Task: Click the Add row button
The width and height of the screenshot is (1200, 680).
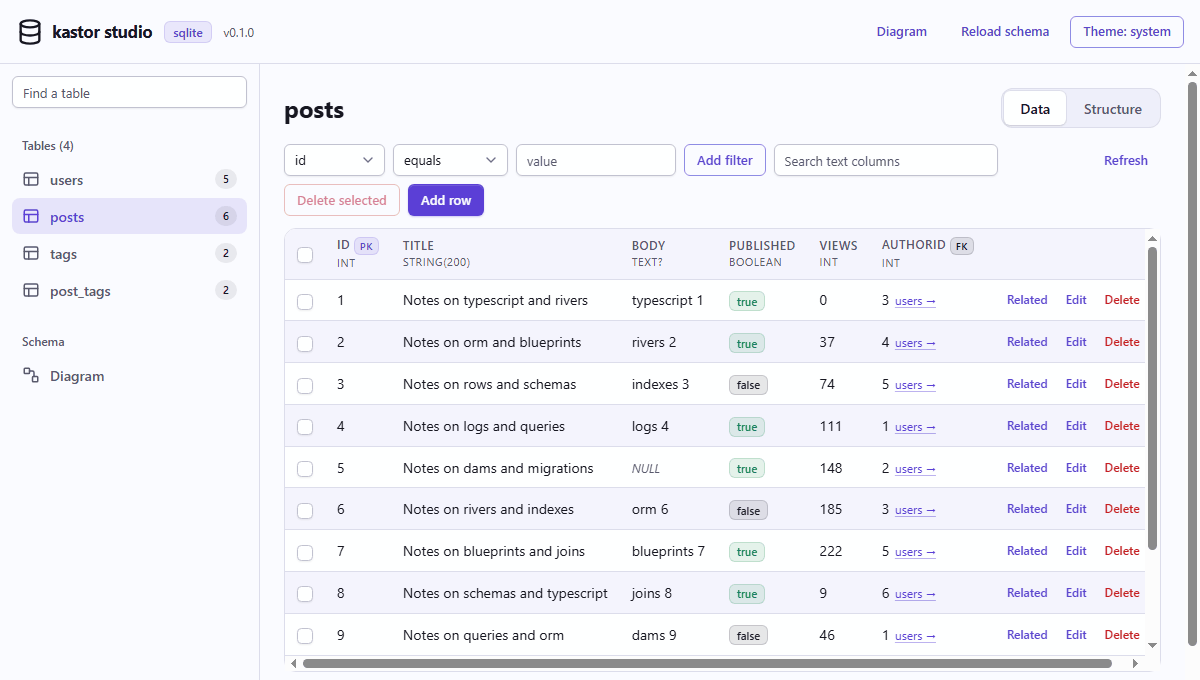Action: click(x=446, y=200)
